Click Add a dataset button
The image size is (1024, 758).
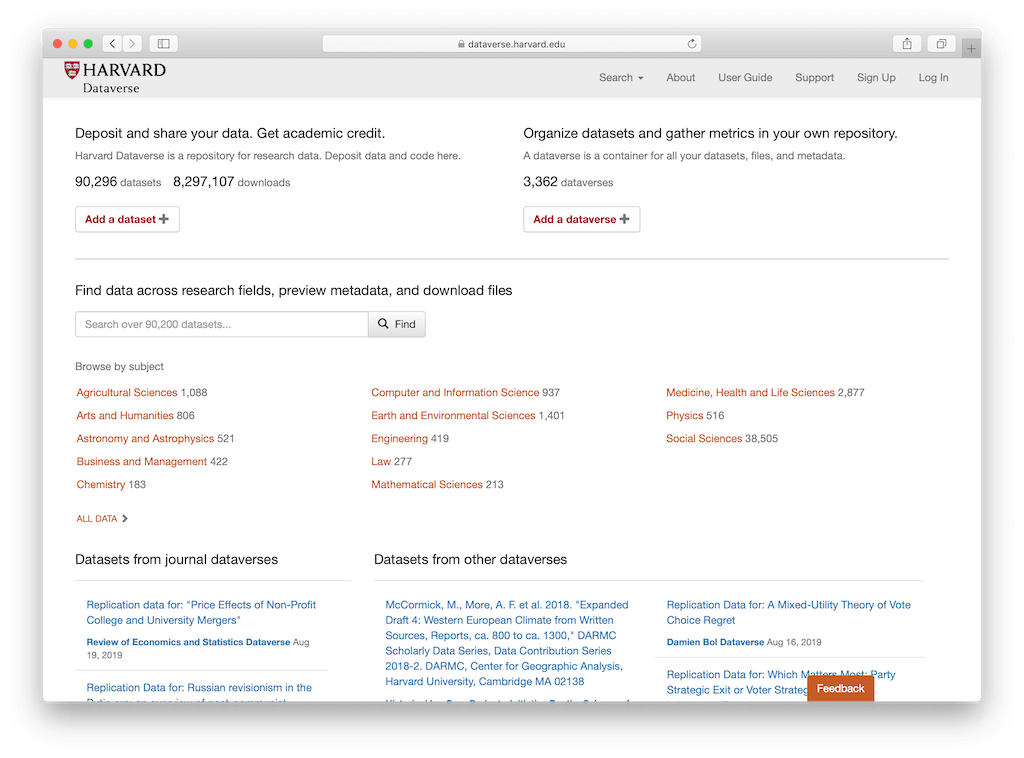[x=127, y=219]
